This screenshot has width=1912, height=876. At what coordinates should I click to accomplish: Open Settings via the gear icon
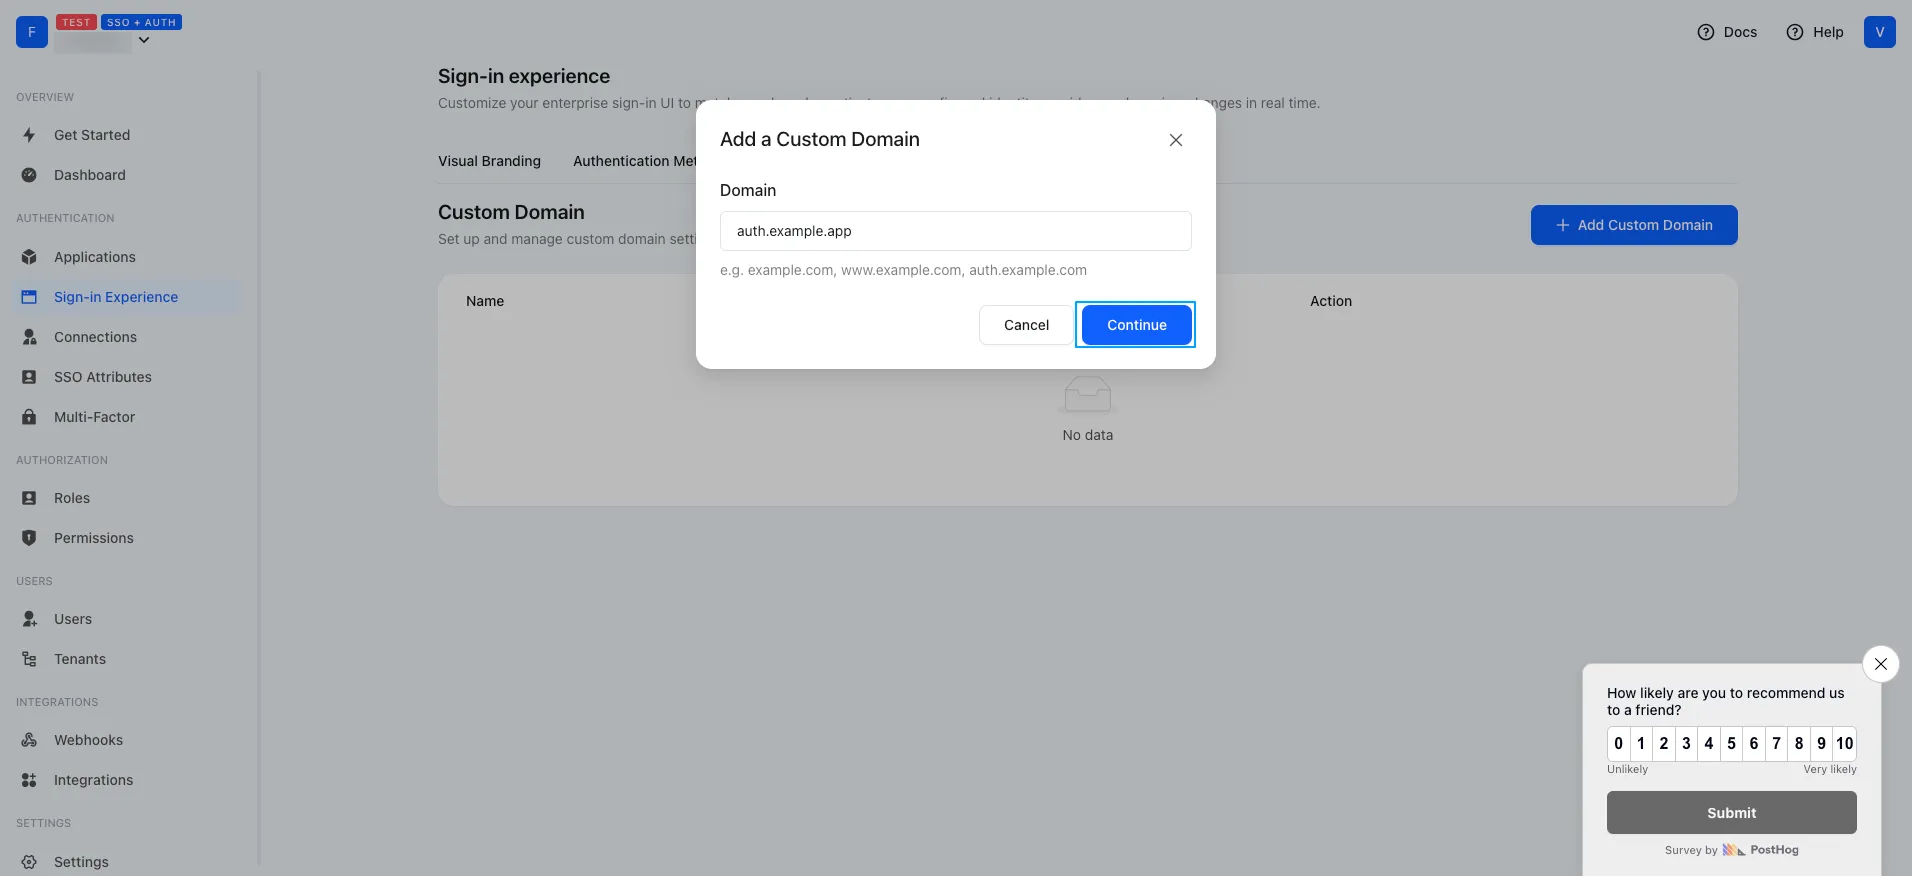click(x=30, y=862)
